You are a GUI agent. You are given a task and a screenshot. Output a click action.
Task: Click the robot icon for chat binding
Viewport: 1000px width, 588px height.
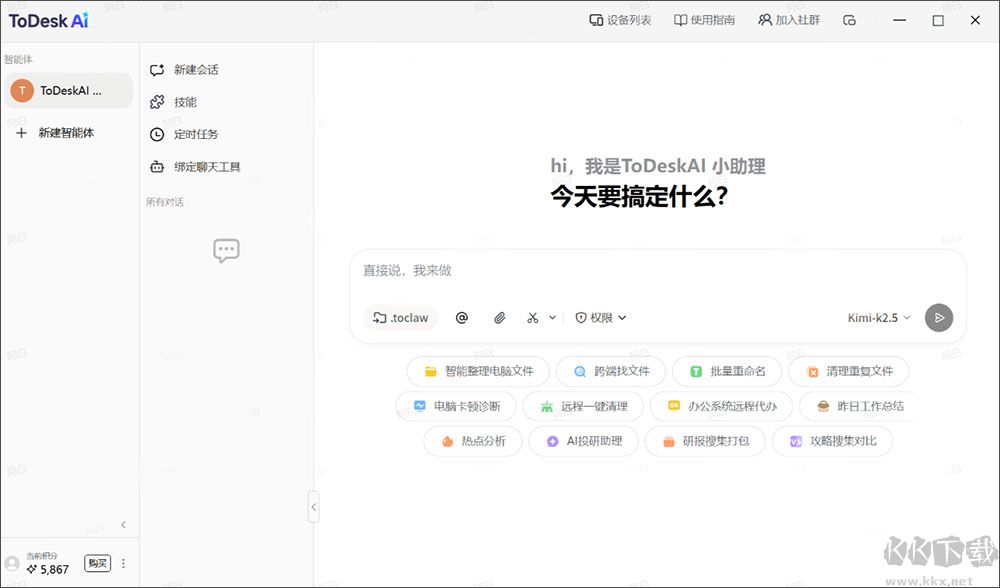[157, 167]
